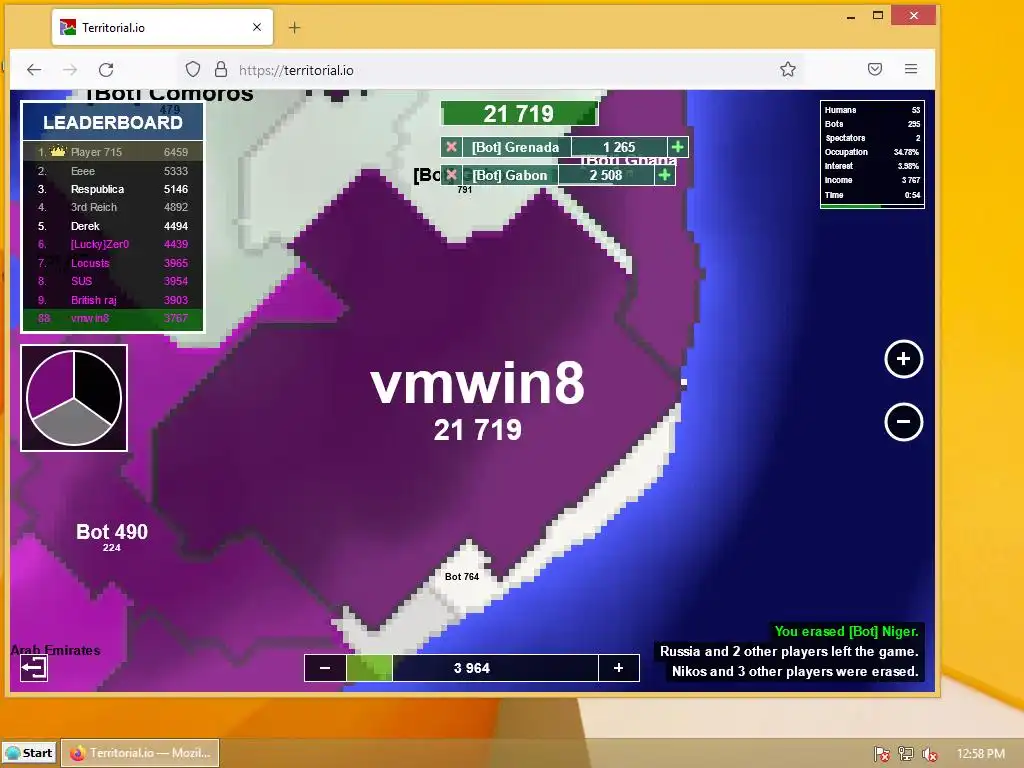Go back in the browser
The height and width of the screenshot is (768, 1024).
pyautogui.click(x=34, y=69)
